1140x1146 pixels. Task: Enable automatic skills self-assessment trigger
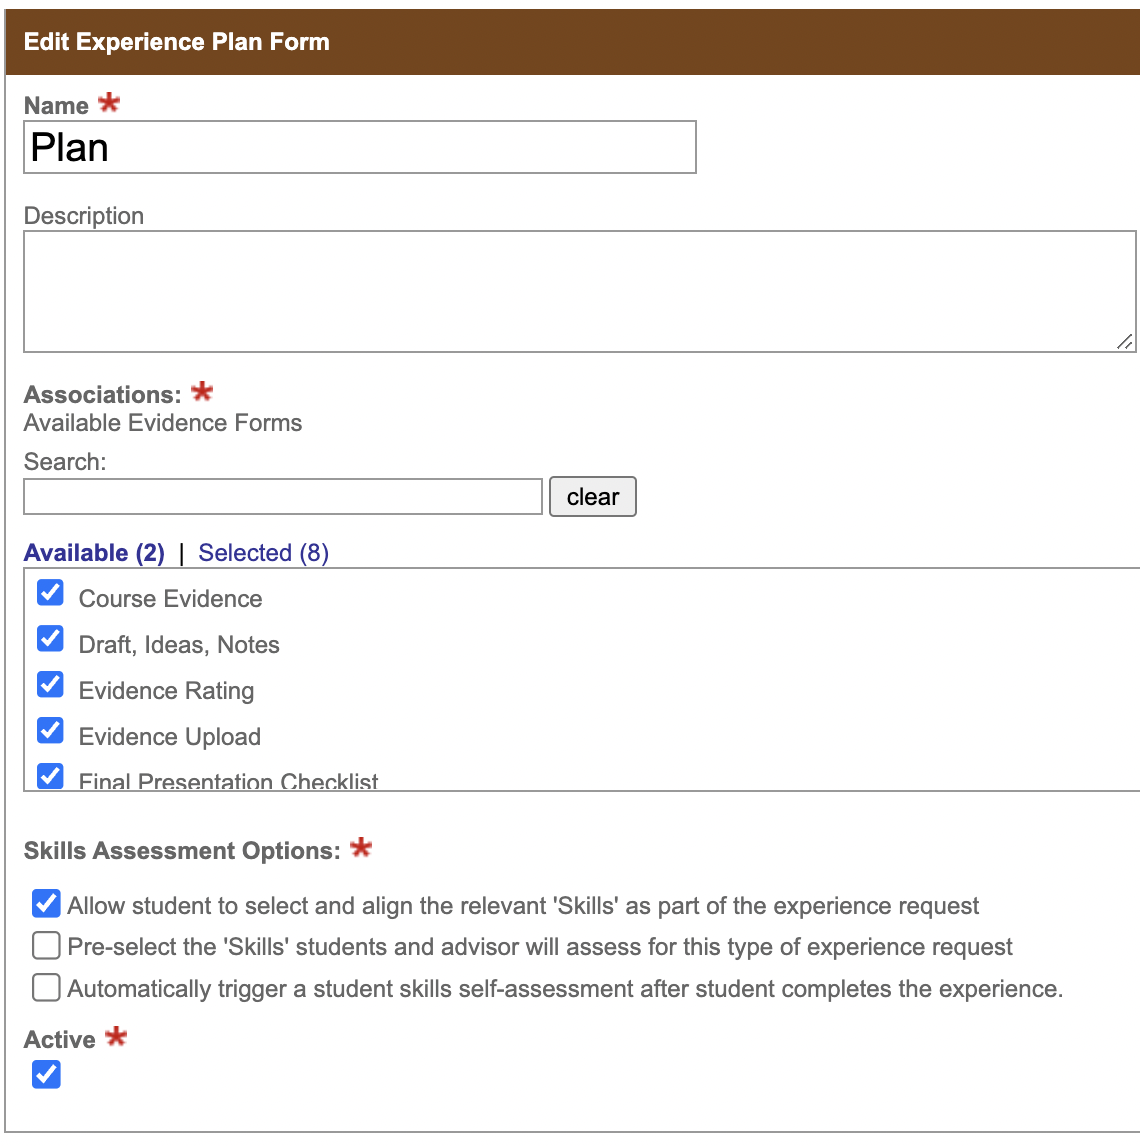tap(46, 987)
